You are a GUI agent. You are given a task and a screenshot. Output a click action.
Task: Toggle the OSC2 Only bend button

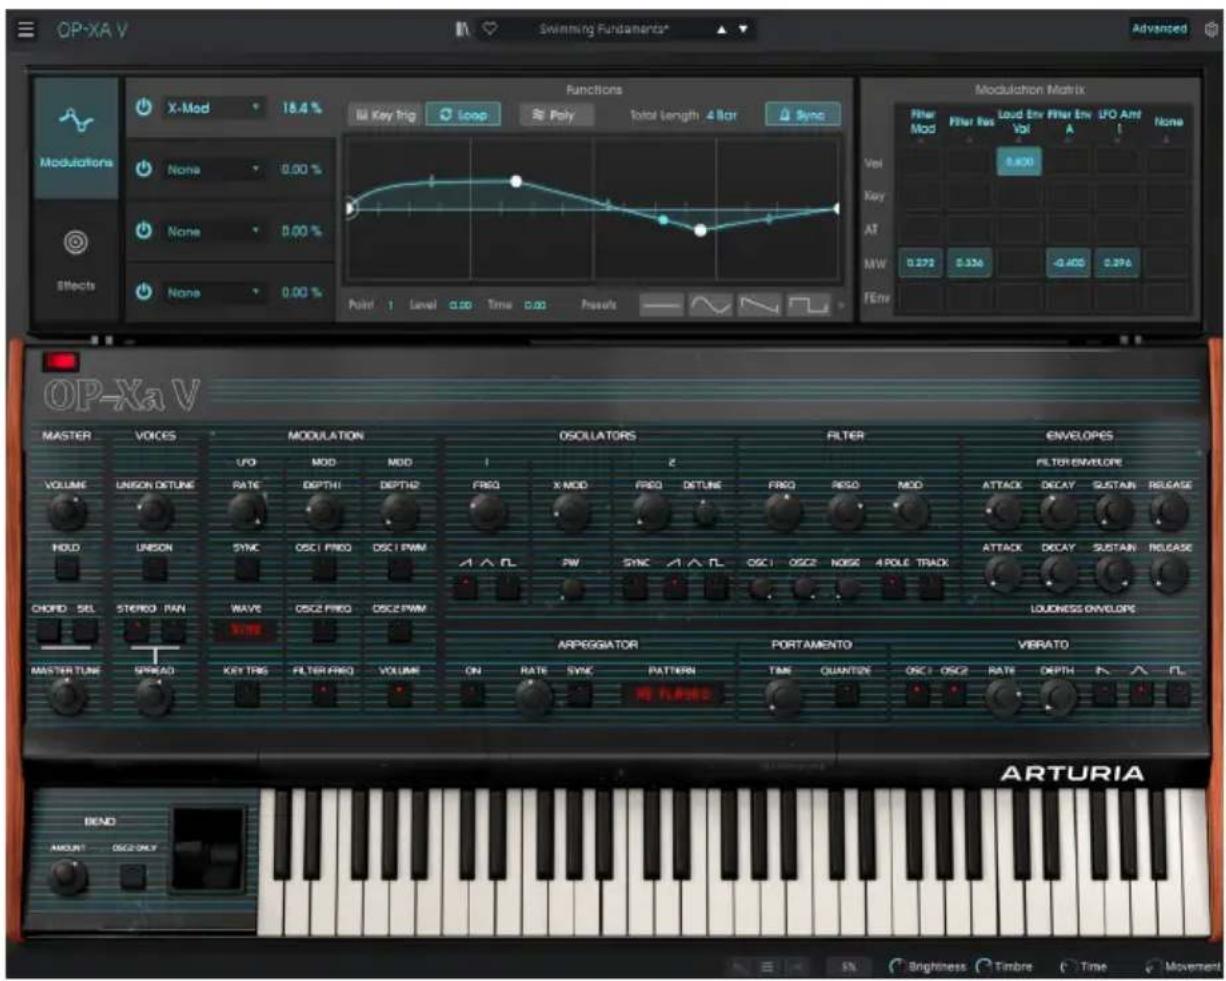tap(132, 877)
